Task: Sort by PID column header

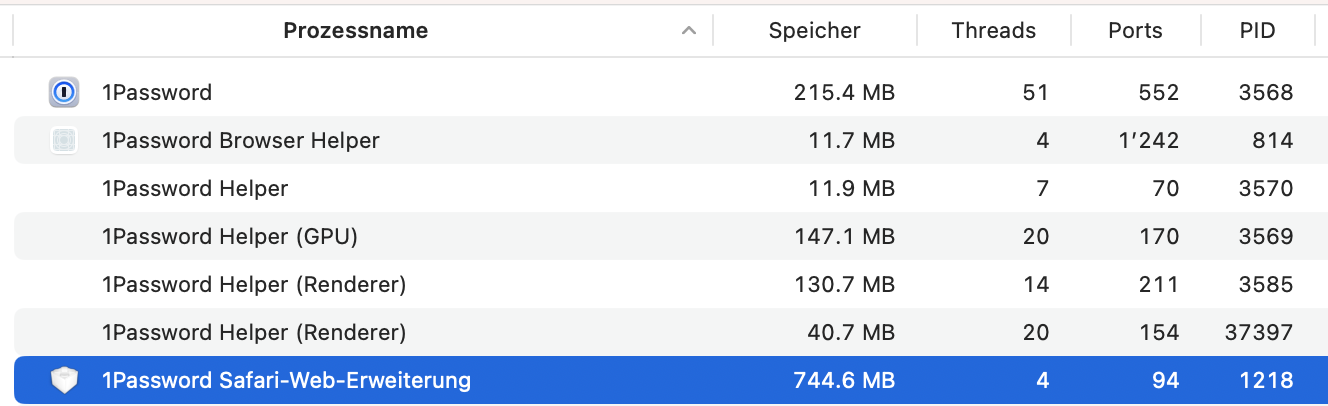Action: coord(1256,31)
